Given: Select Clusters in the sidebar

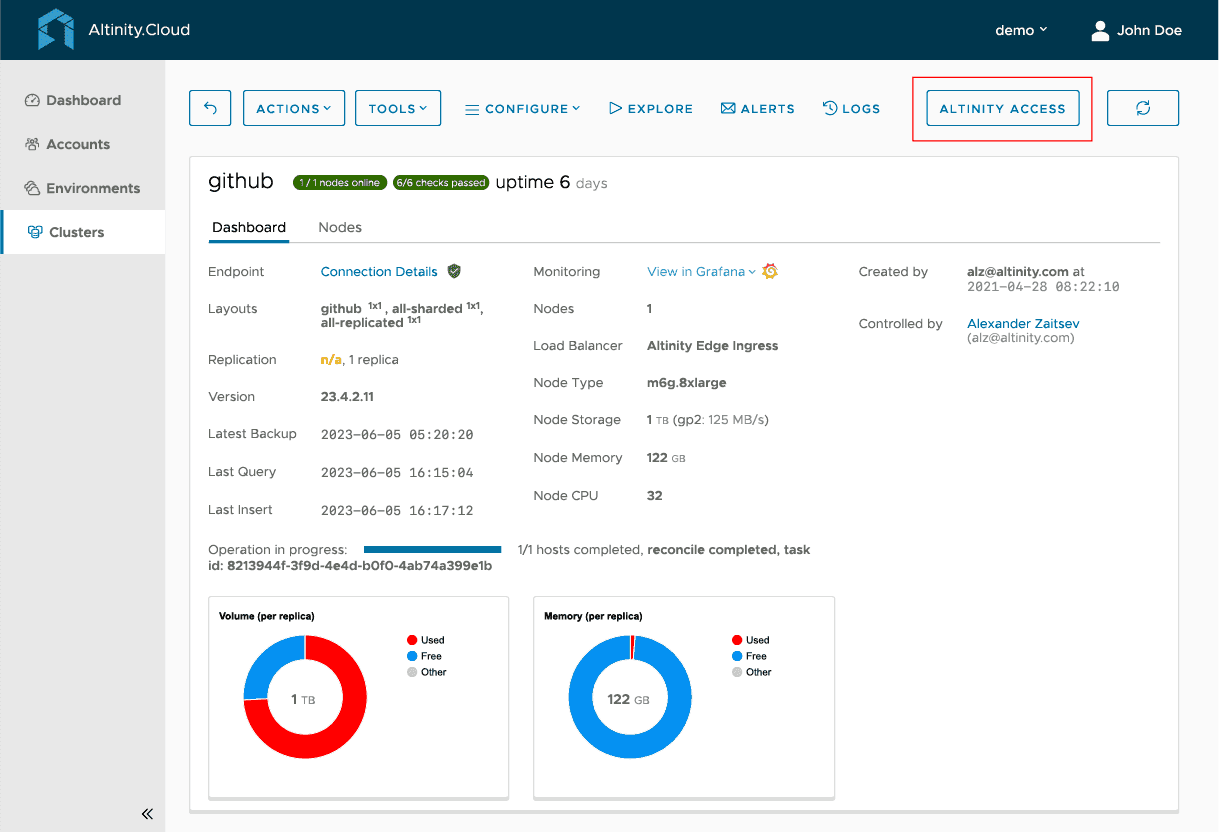Looking at the screenshot, I should [82, 232].
